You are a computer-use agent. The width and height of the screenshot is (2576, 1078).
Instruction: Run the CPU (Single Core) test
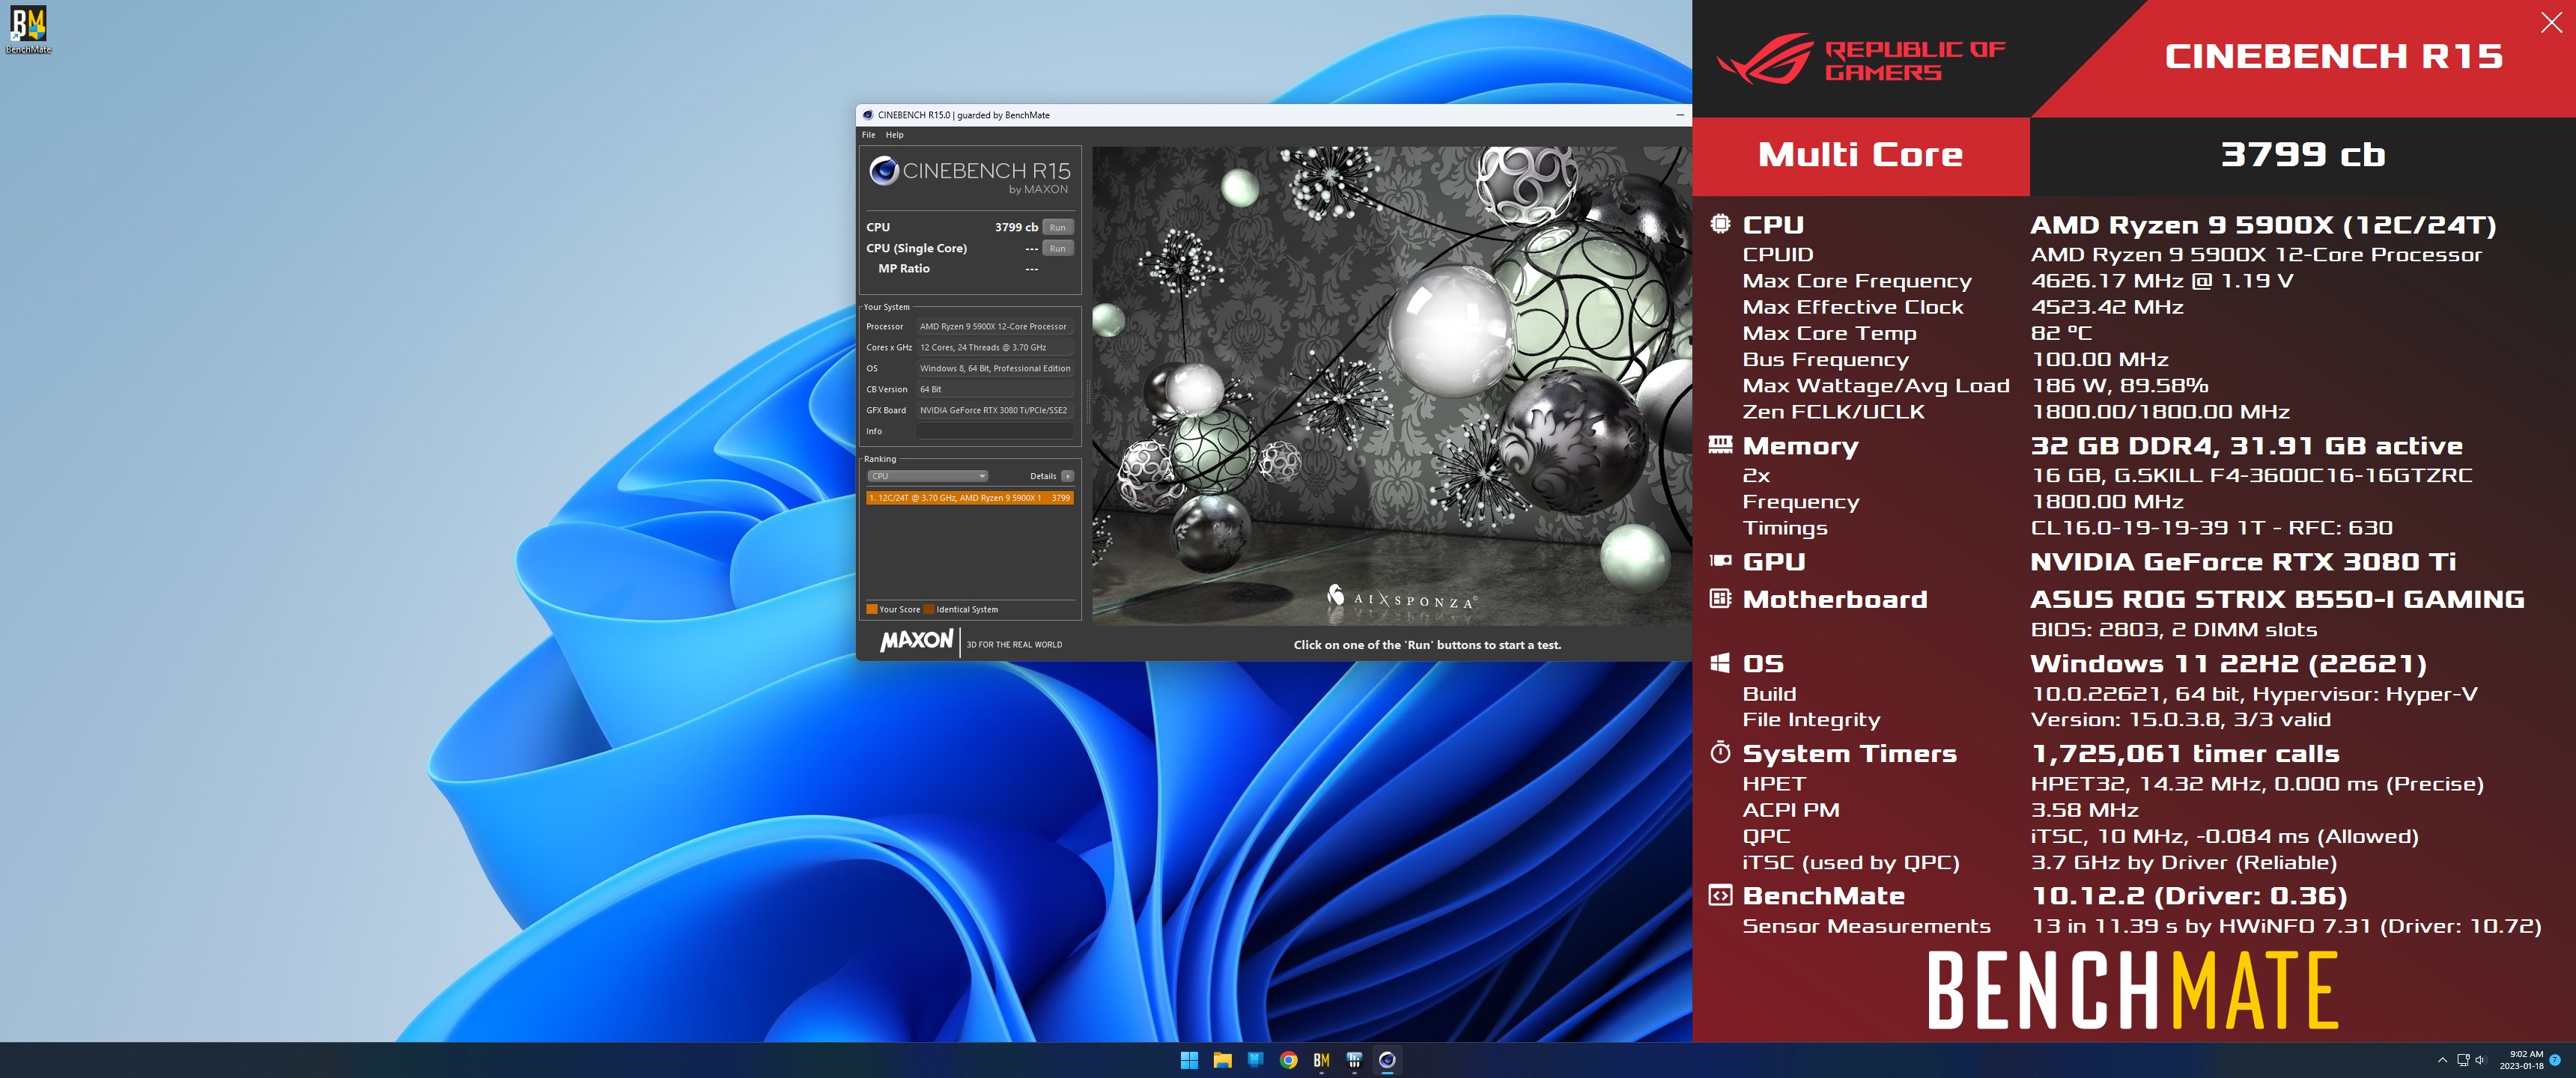[x=1057, y=248]
